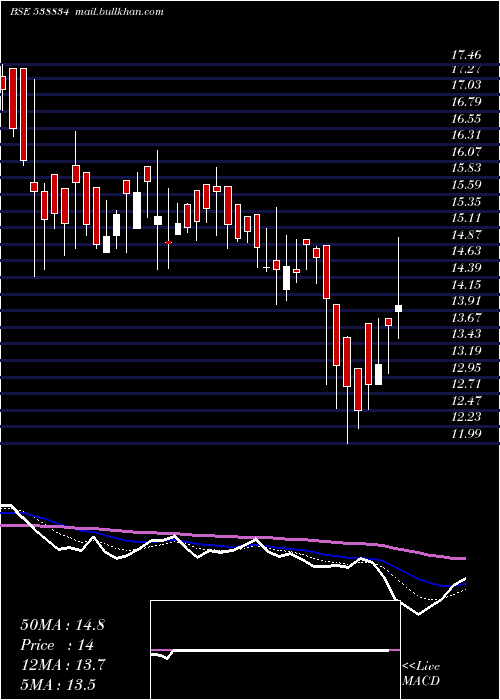The height and width of the screenshot is (700, 500).
Task: Click the 17.03 price axis label
Action: pyautogui.click(x=466, y=85)
